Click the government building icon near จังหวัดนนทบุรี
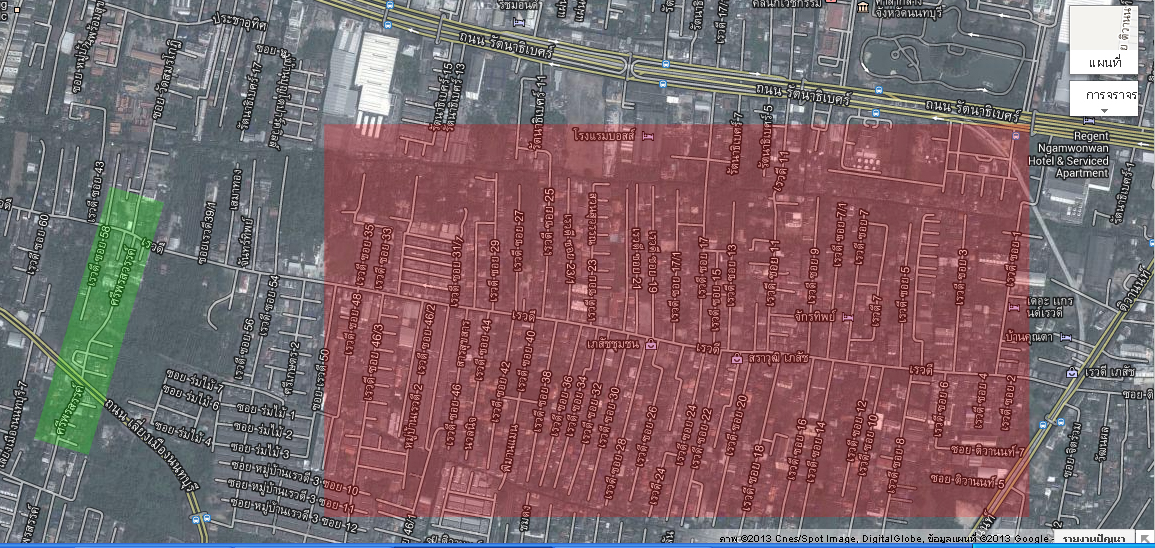 click(x=863, y=8)
